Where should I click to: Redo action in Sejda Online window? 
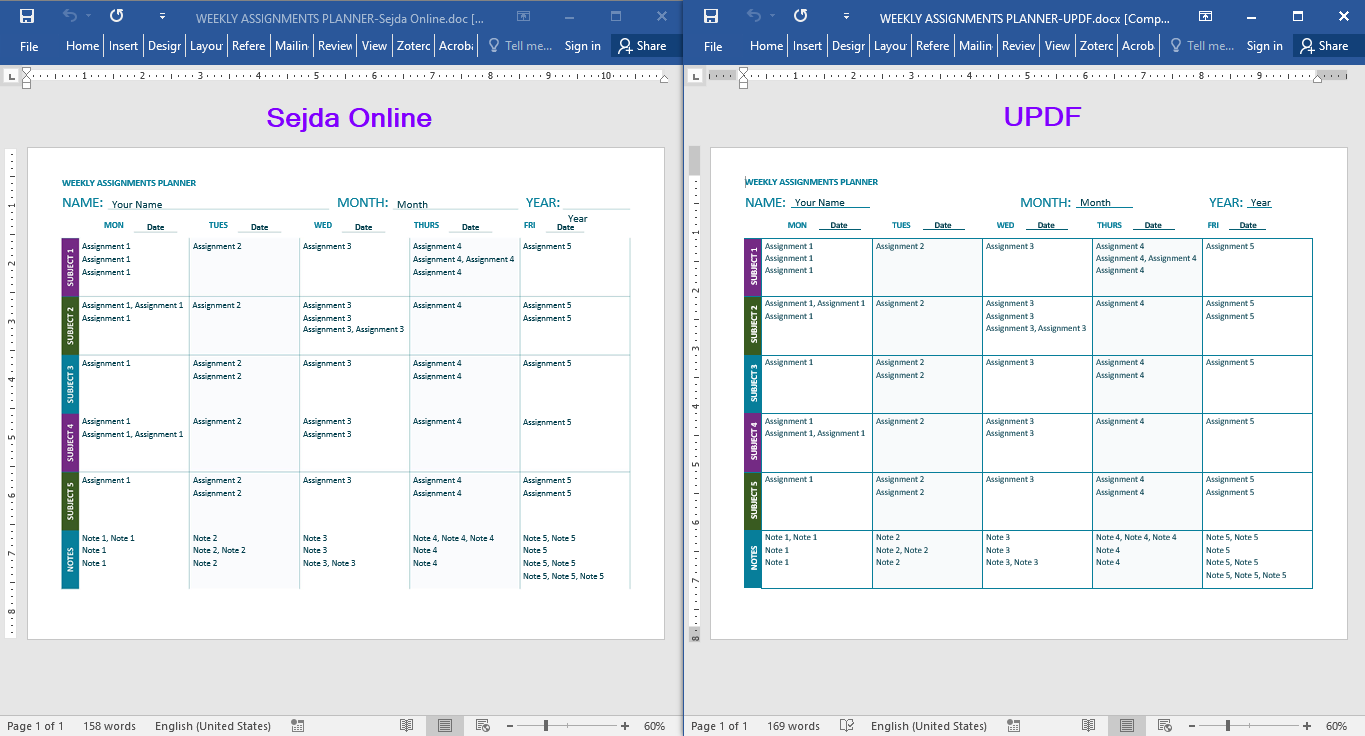pos(117,16)
